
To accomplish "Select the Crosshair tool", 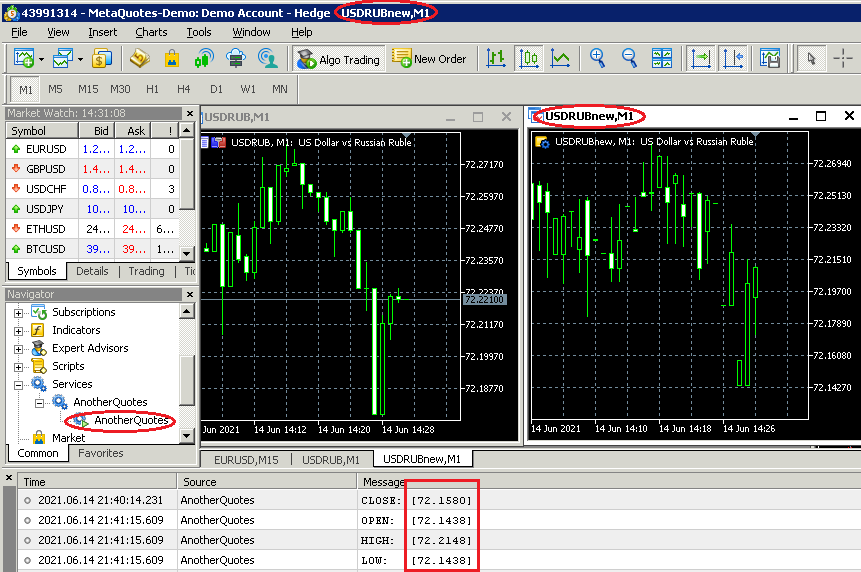I will (843, 58).
